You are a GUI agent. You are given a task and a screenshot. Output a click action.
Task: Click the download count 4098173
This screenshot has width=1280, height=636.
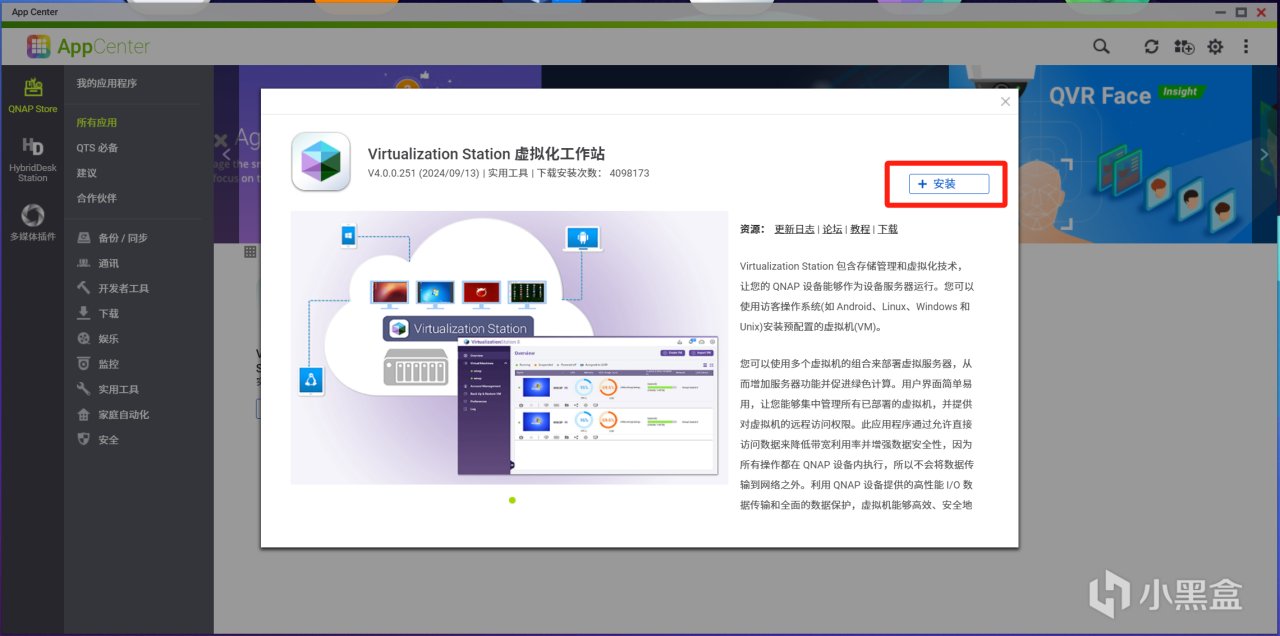tap(629, 173)
